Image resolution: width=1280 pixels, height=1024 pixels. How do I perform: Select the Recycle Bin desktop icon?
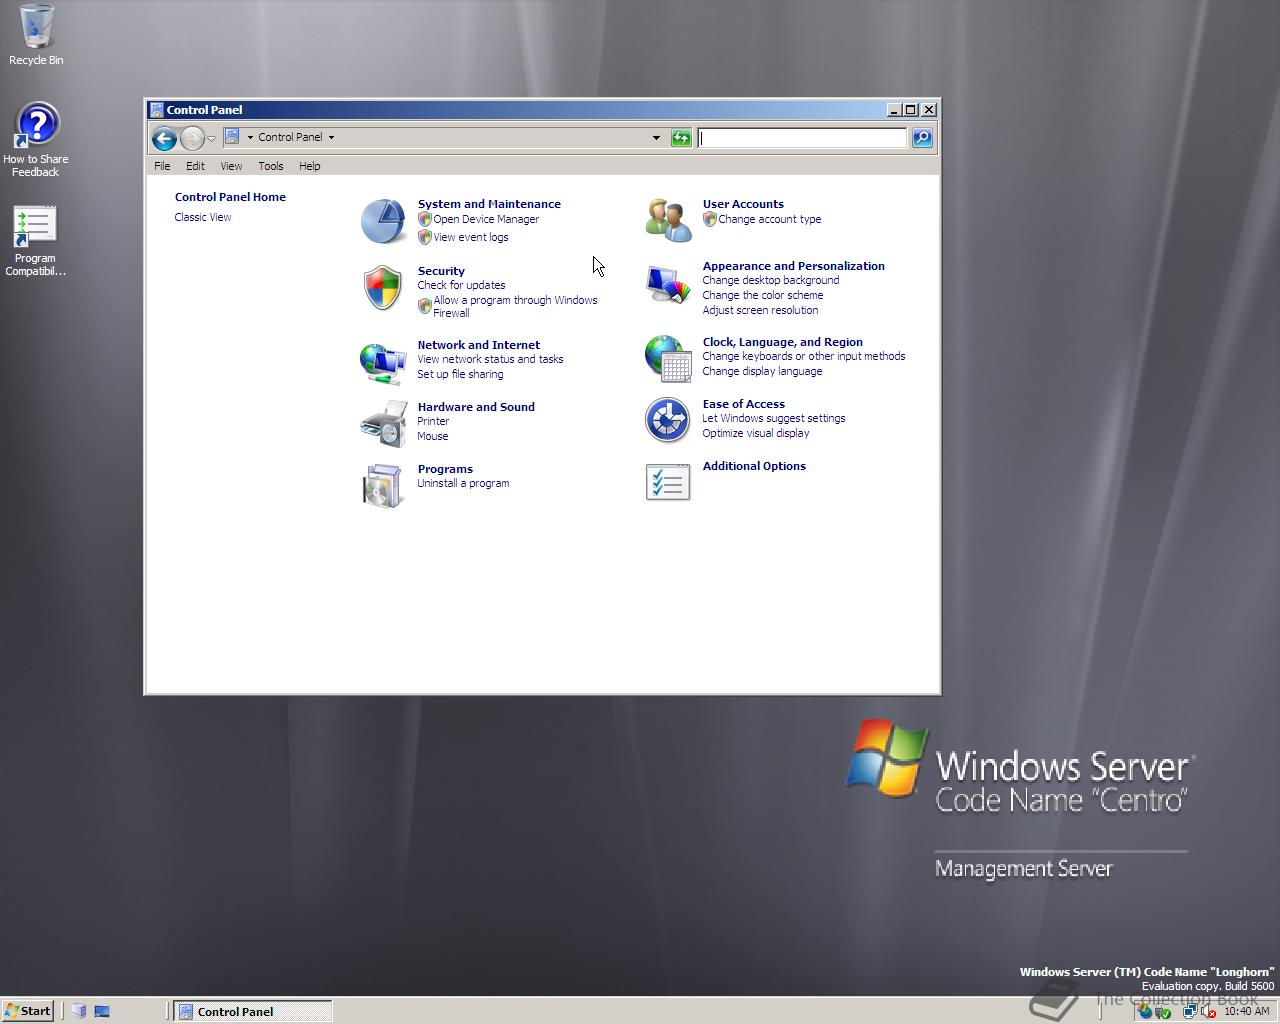pyautogui.click(x=36, y=35)
